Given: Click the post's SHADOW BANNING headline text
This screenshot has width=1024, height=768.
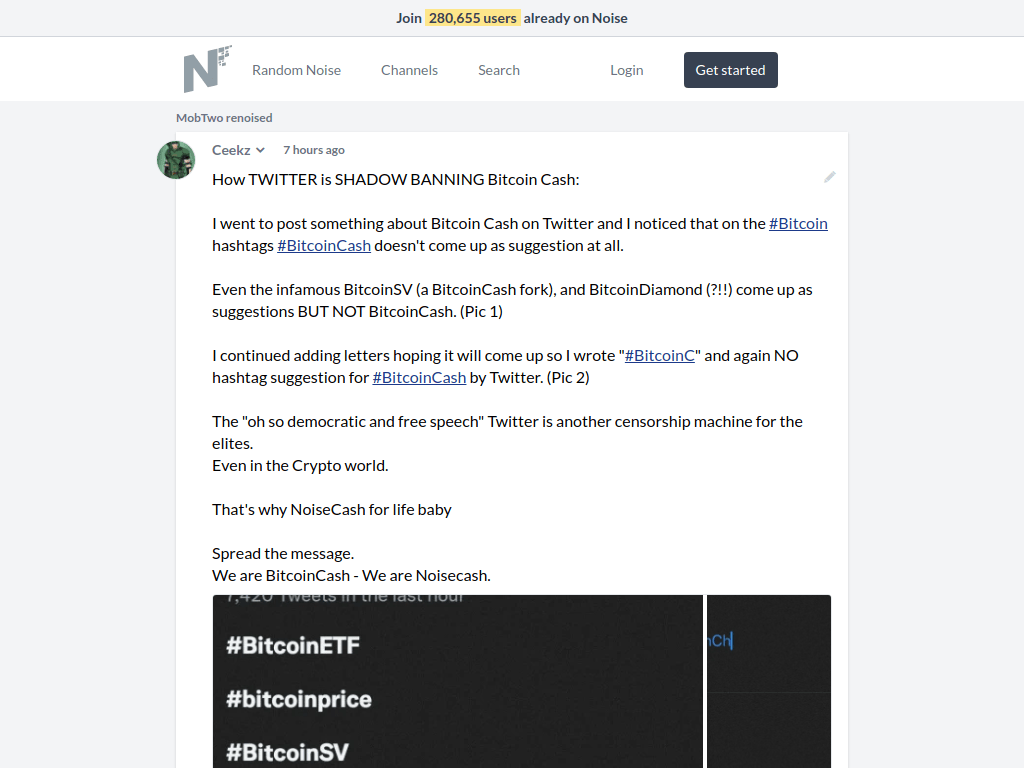Looking at the screenshot, I should click(x=396, y=179).
